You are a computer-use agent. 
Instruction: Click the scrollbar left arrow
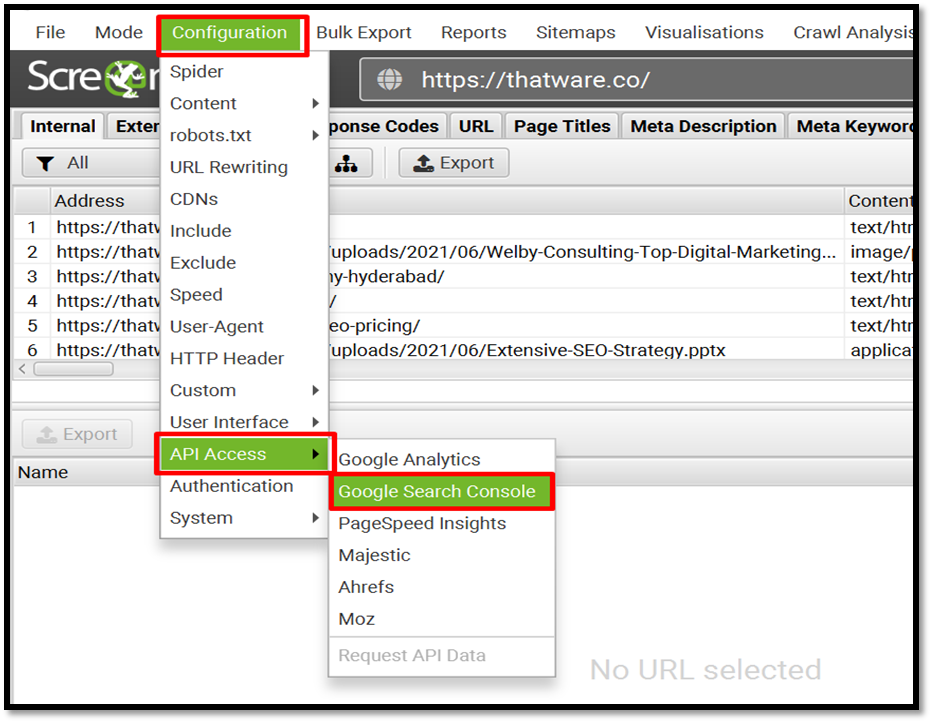coord(22,369)
